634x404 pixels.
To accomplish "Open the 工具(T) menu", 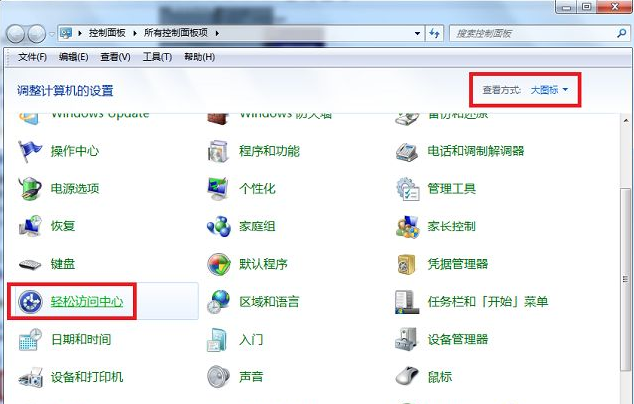I will (158, 57).
